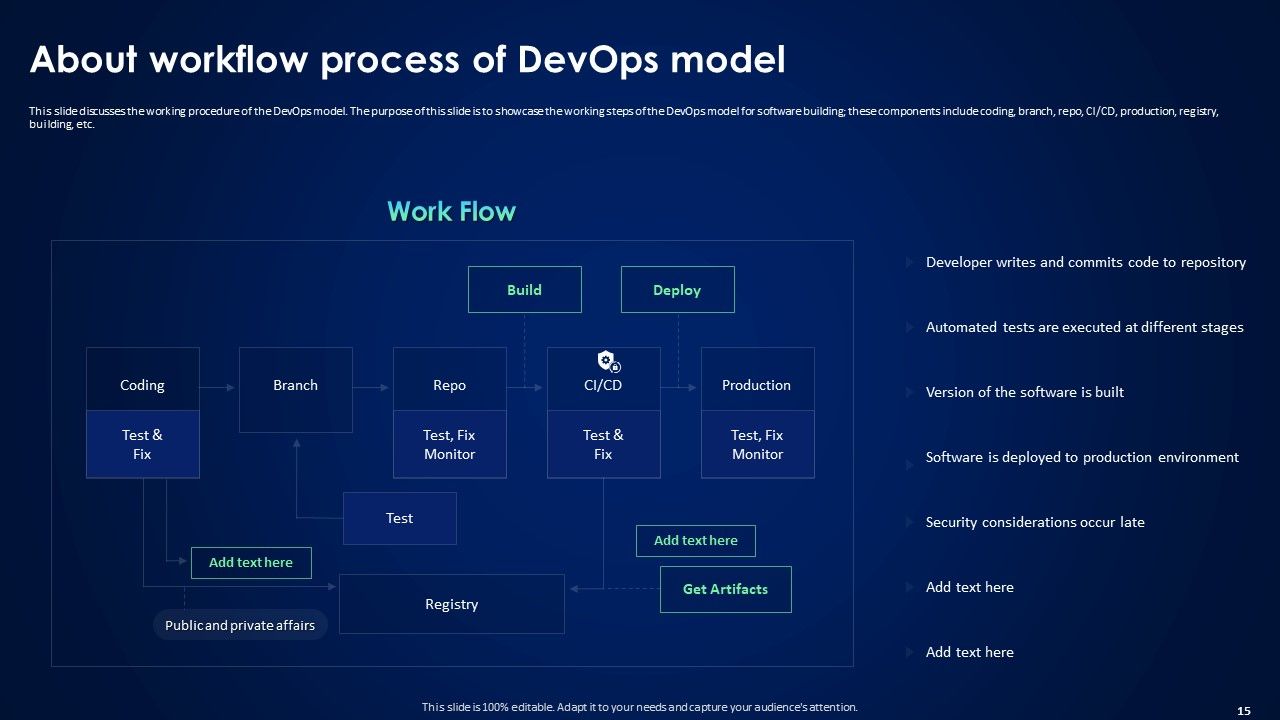Image resolution: width=1280 pixels, height=720 pixels.
Task: Select the 'Build' label above Repo
Action: pos(525,289)
